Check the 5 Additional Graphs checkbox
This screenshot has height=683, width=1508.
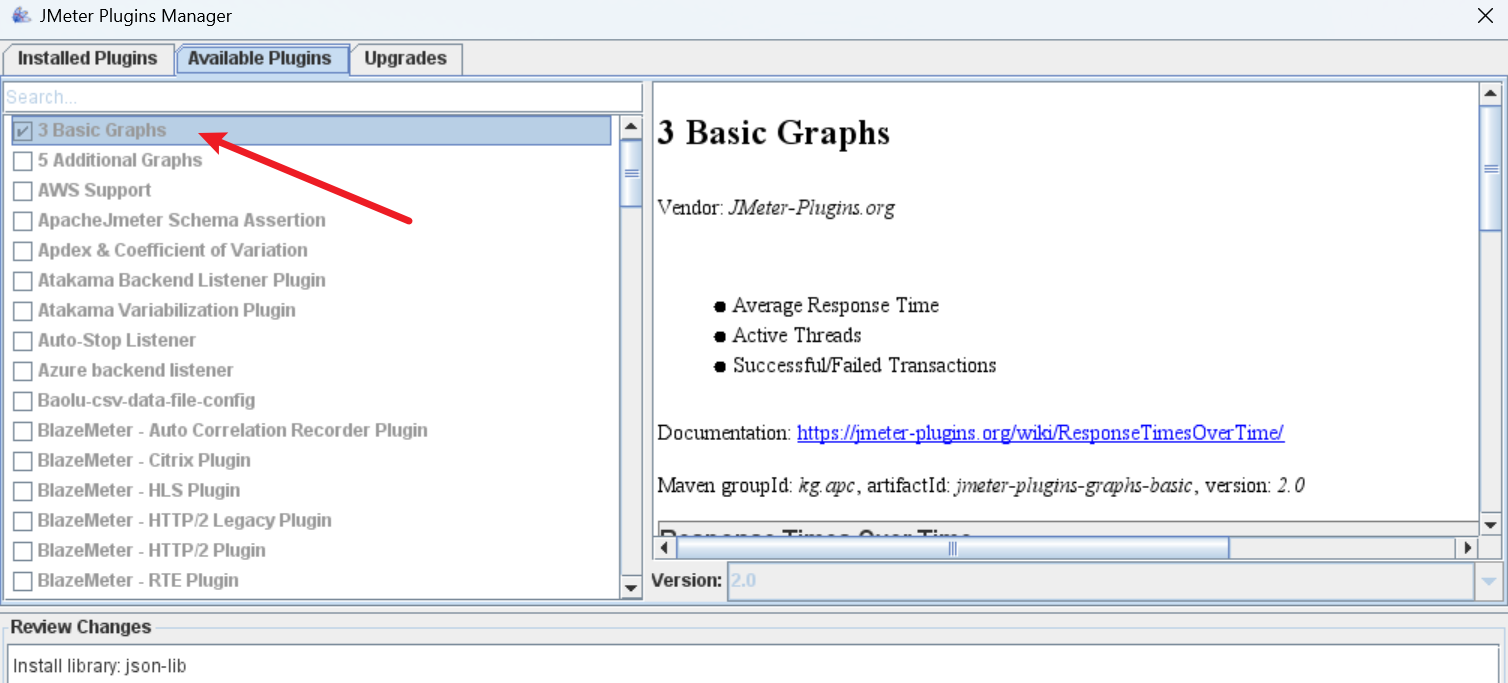(23, 161)
